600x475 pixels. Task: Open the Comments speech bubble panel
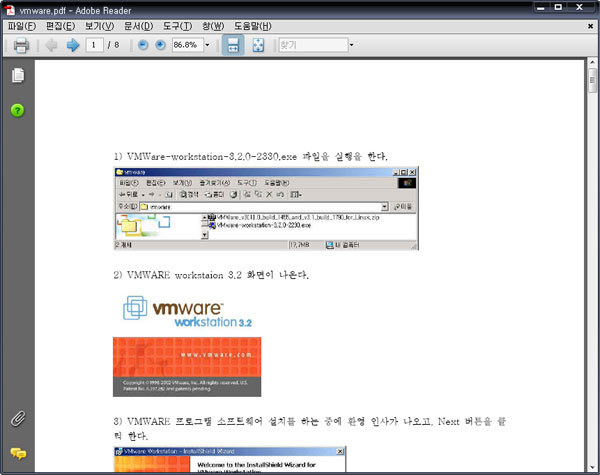click(x=18, y=454)
